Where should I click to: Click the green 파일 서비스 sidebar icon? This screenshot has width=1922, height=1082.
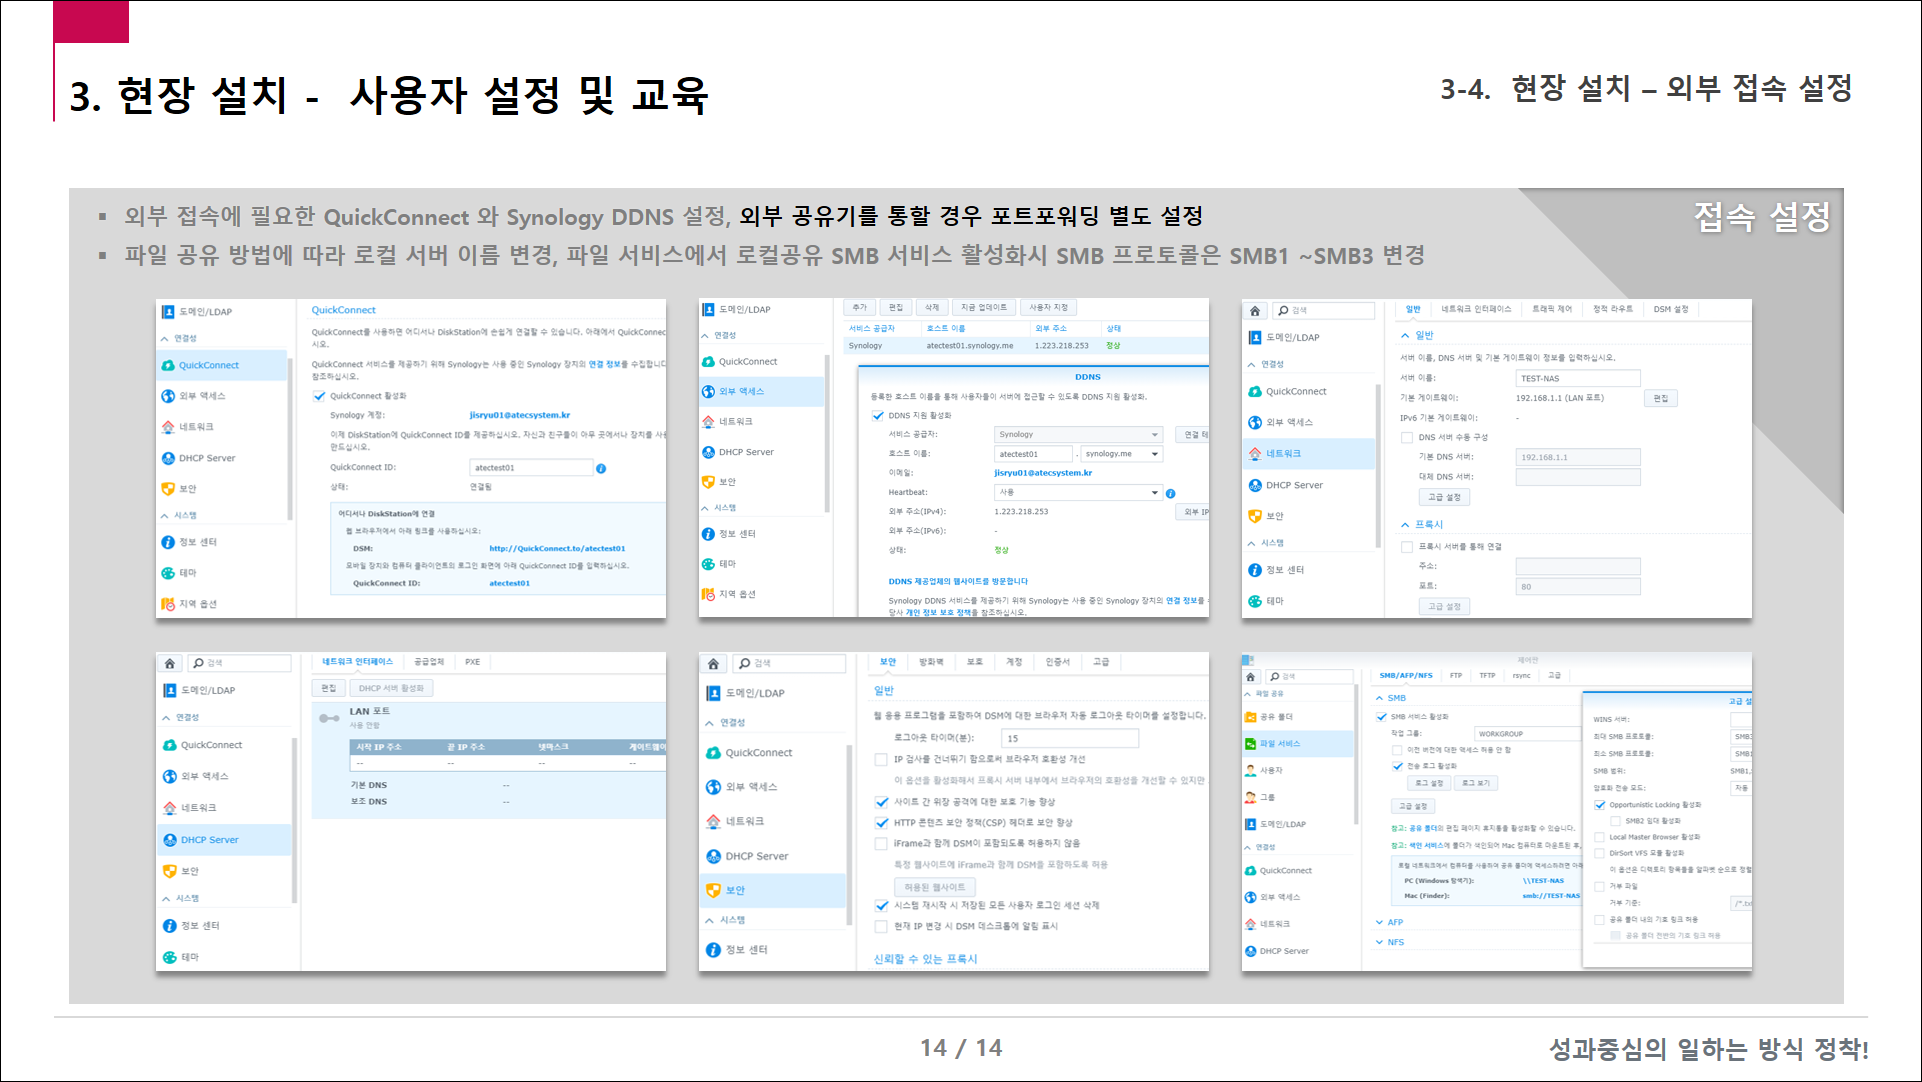[x=1250, y=743]
